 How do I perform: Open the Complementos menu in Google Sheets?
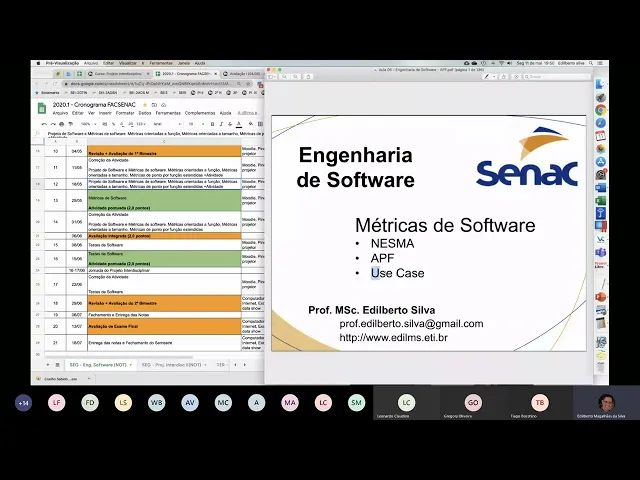200,113
